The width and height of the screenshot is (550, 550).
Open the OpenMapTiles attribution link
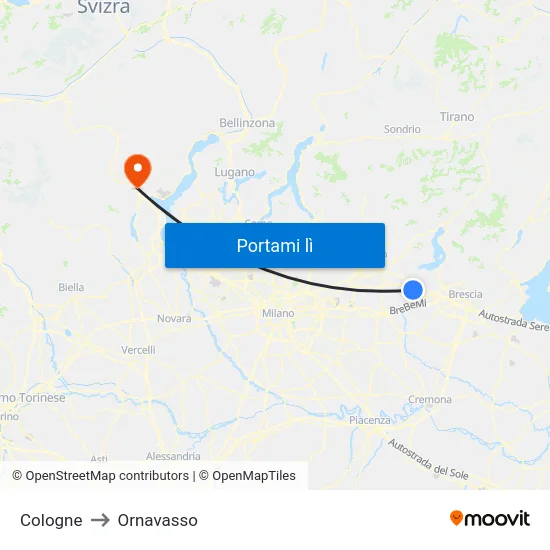pos(247,476)
